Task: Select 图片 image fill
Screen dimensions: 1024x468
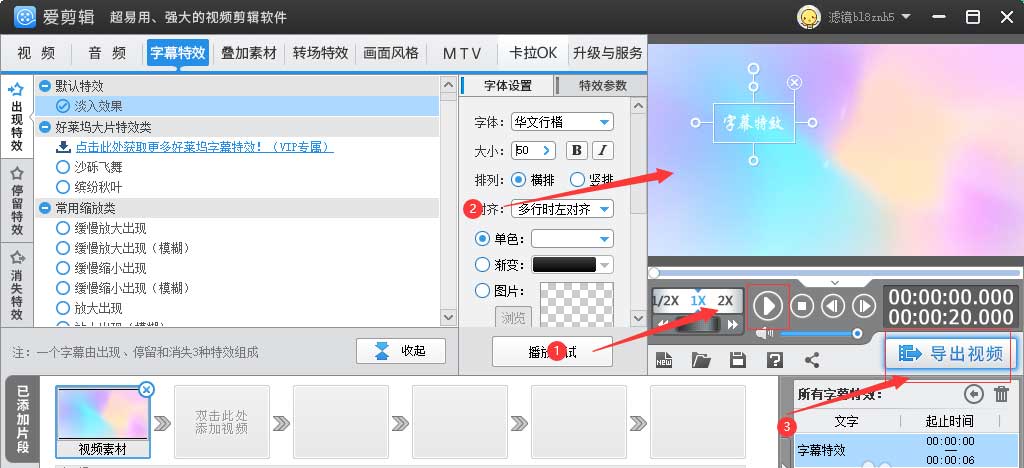Action: (483, 290)
